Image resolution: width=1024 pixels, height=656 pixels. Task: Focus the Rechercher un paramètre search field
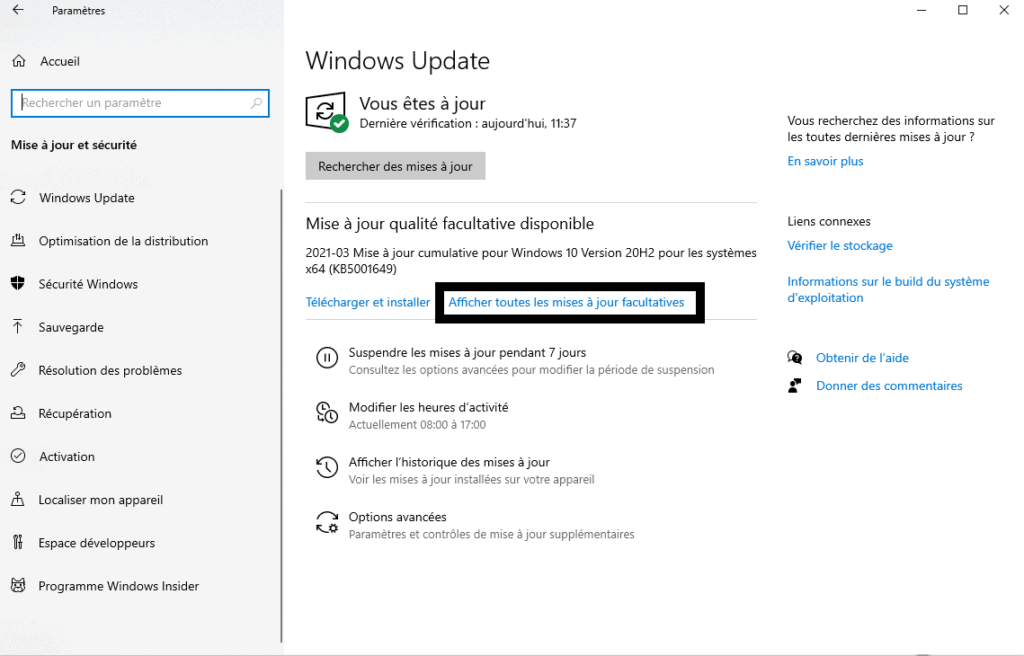click(x=140, y=103)
